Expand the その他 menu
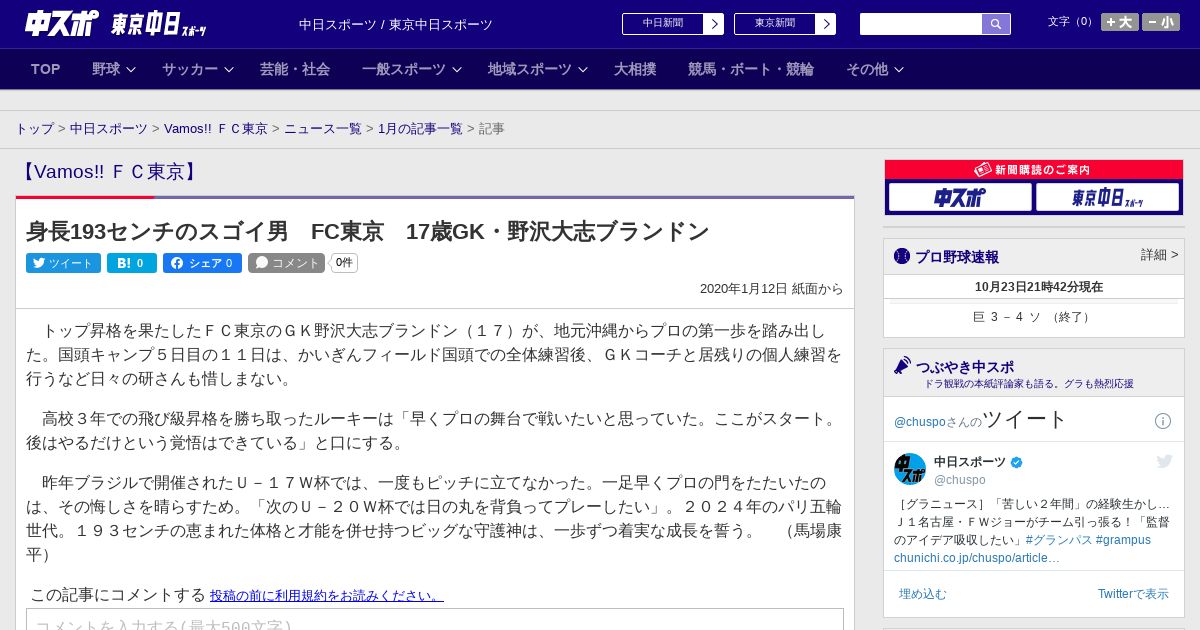Viewport: 1200px width, 630px height. tap(875, 69)
